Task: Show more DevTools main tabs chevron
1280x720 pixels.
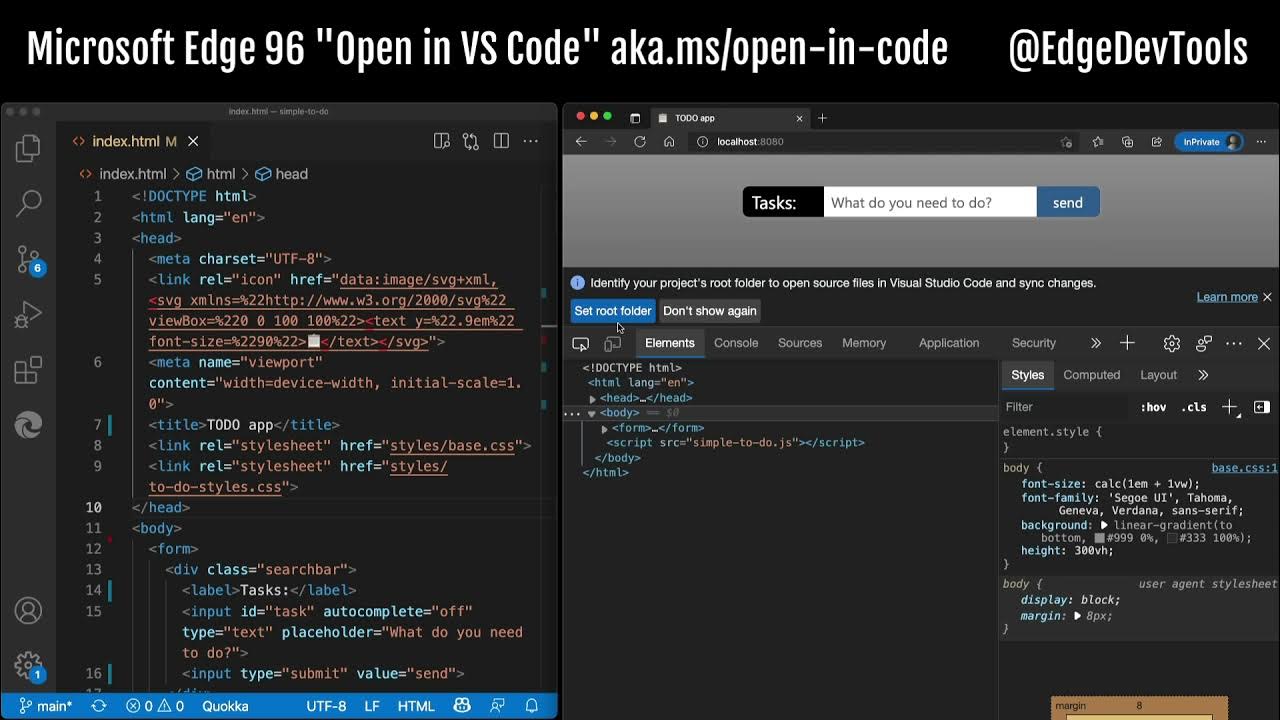Action: [1095, 343]
